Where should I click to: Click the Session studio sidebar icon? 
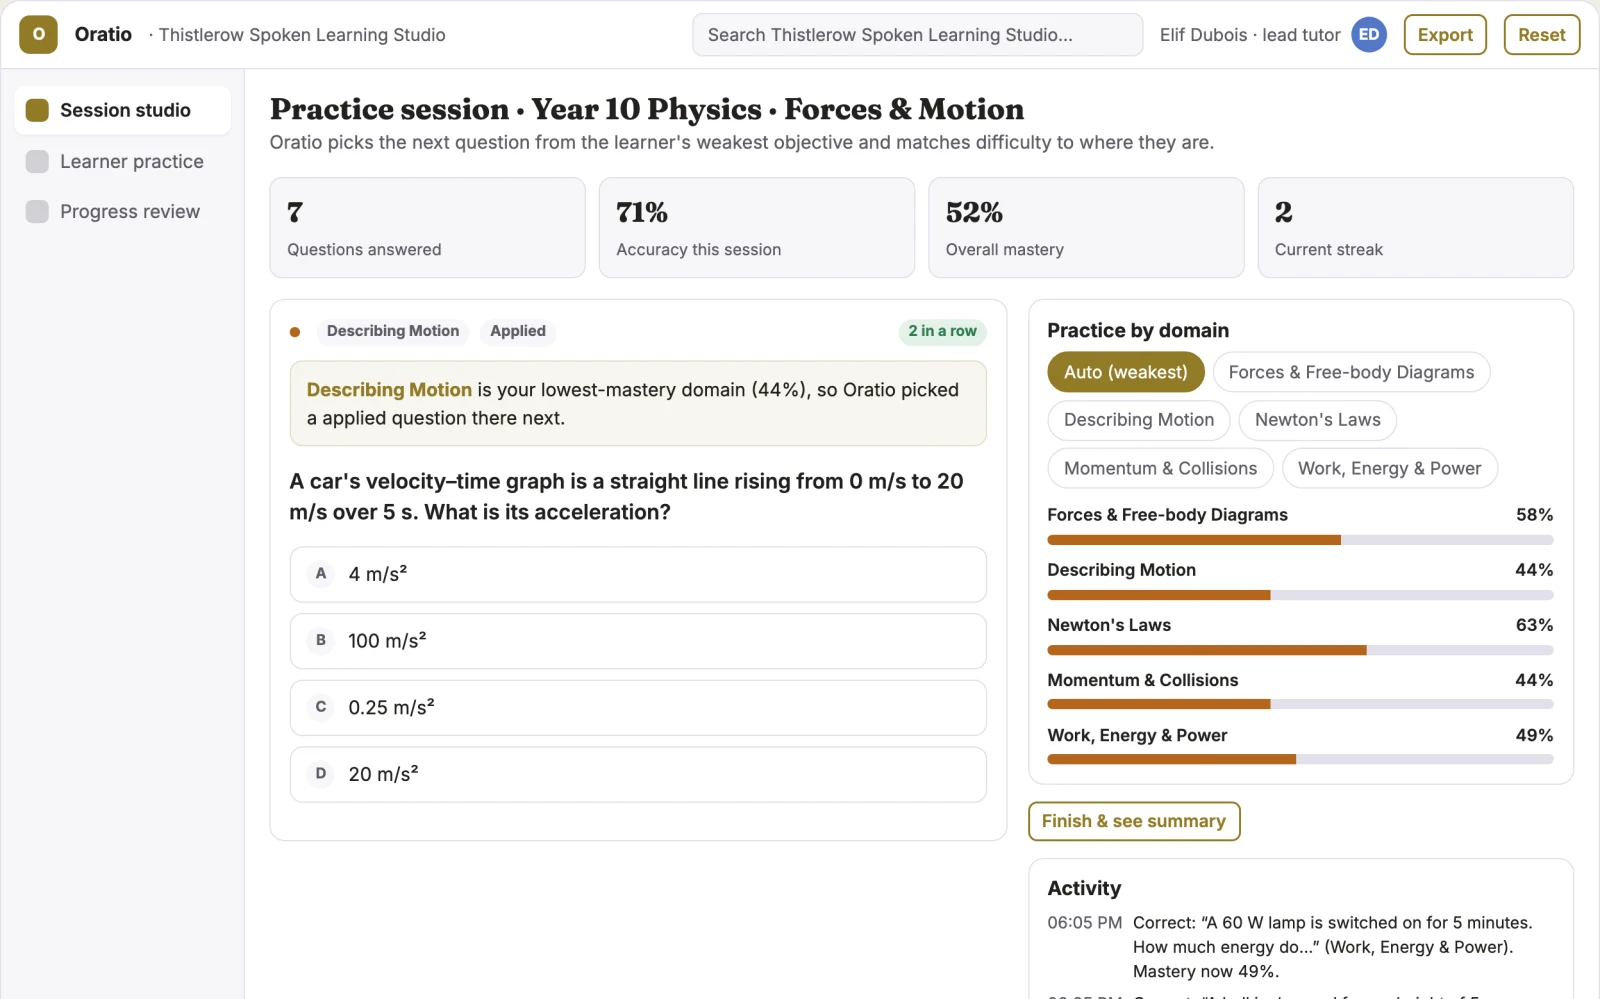pyautogui.click(x=37, y=110)
